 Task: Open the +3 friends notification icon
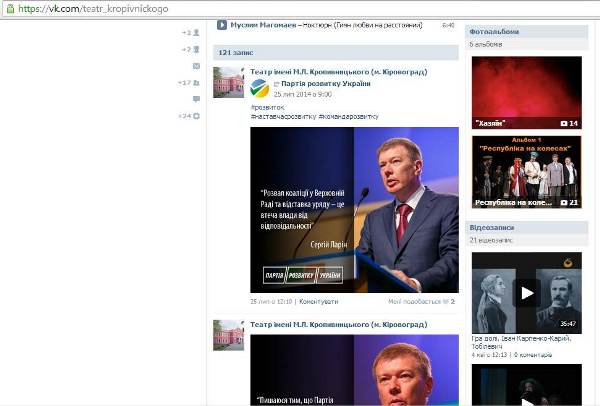[196, 33]
